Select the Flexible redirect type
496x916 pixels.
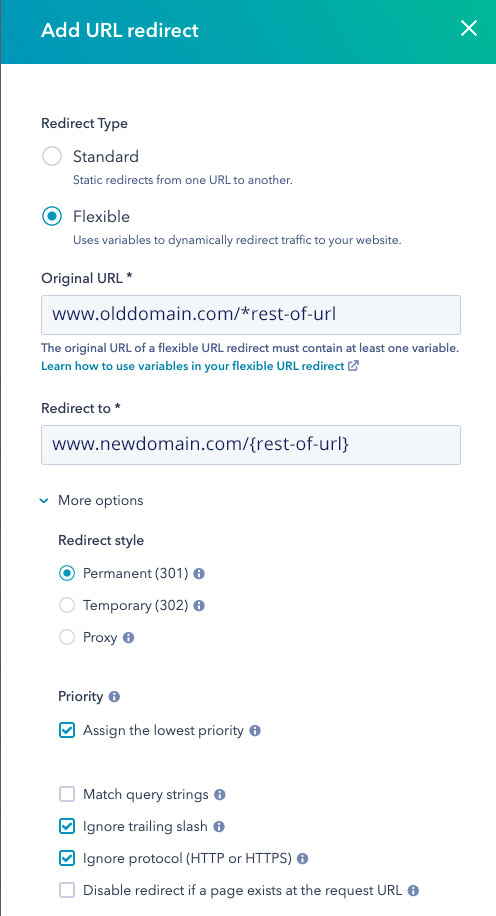tap(52, 217)
